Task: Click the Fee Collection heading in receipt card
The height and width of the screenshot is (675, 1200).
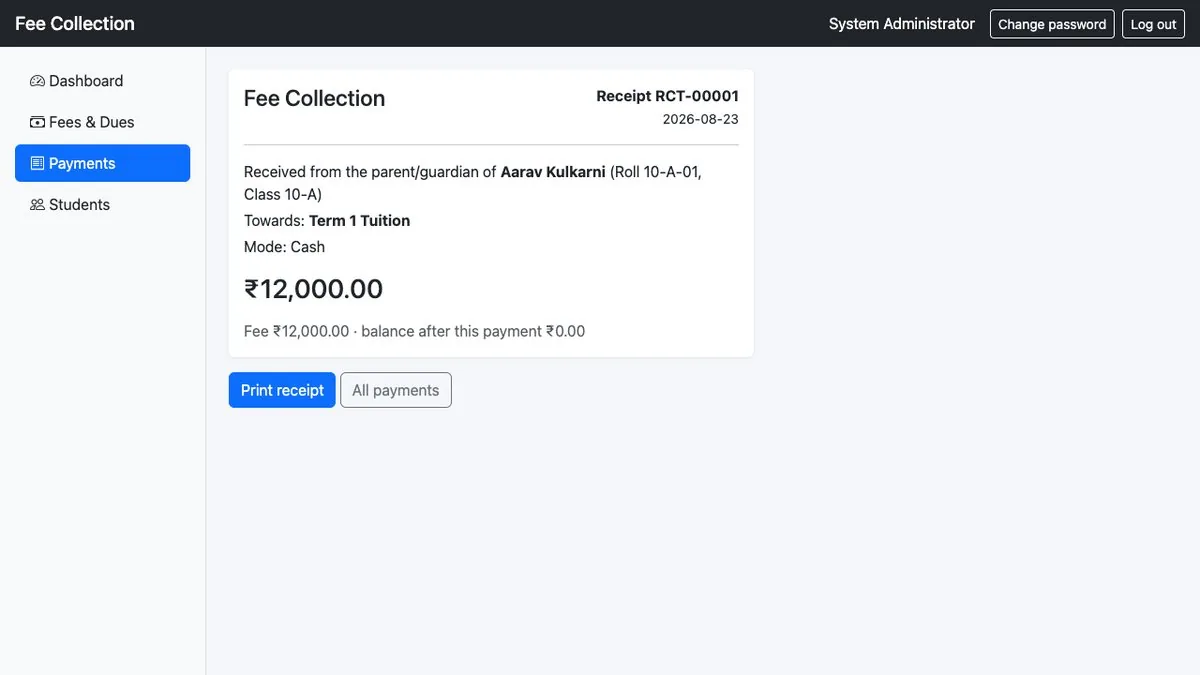Action: [x=315, y=98]
